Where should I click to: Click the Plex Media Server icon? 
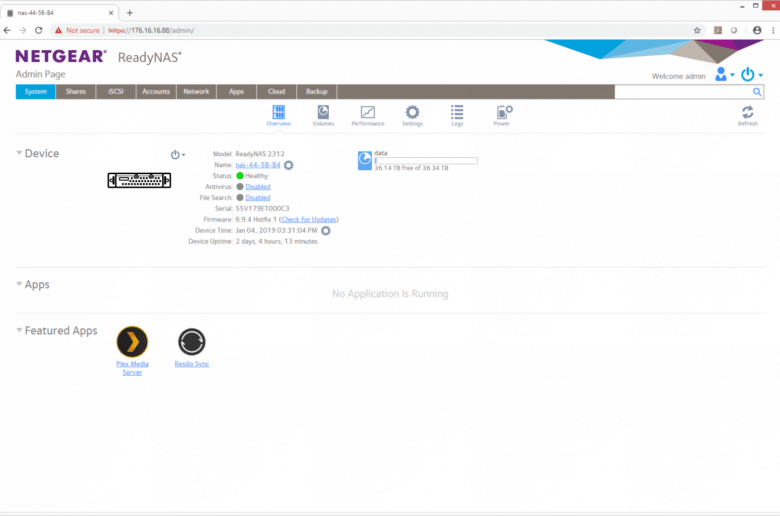click(132, 342)
